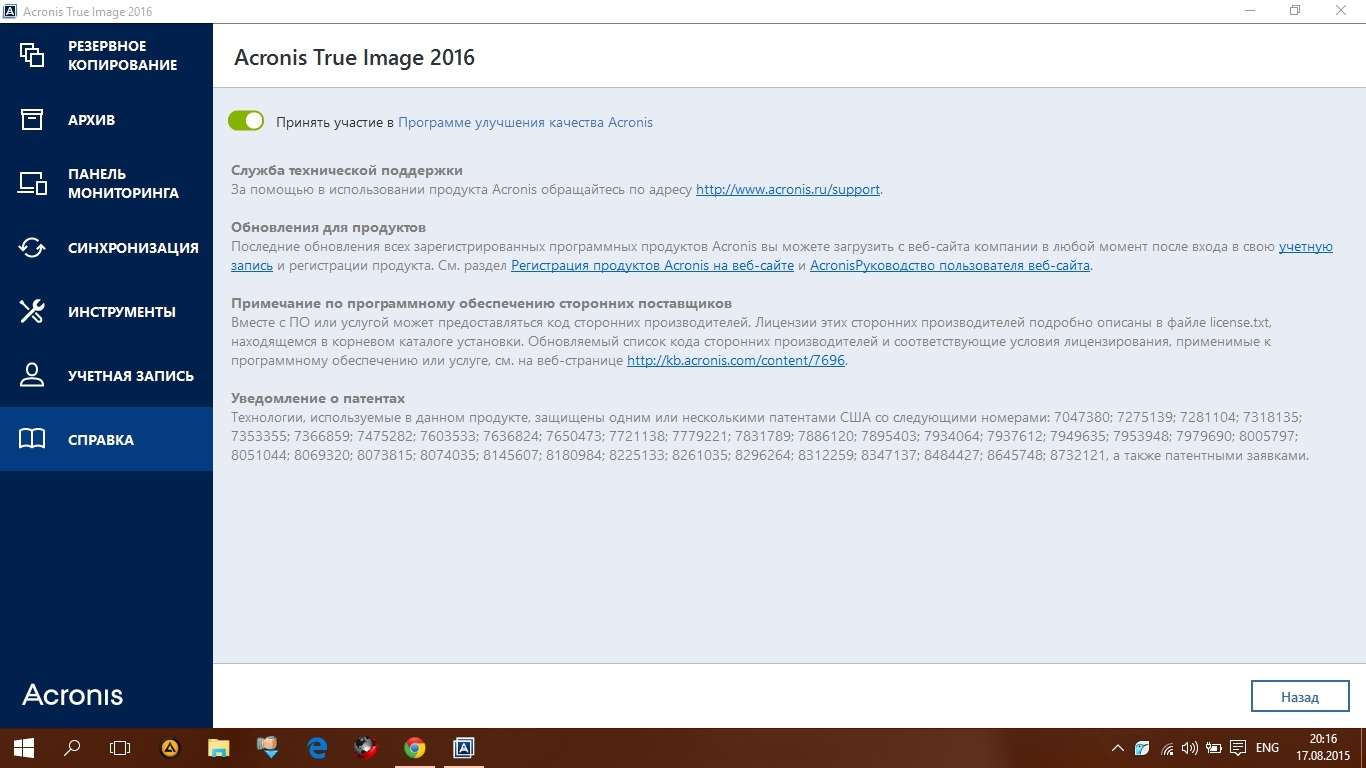
Task: Select Панель мониторинга menu item
Action: [106, 183]
